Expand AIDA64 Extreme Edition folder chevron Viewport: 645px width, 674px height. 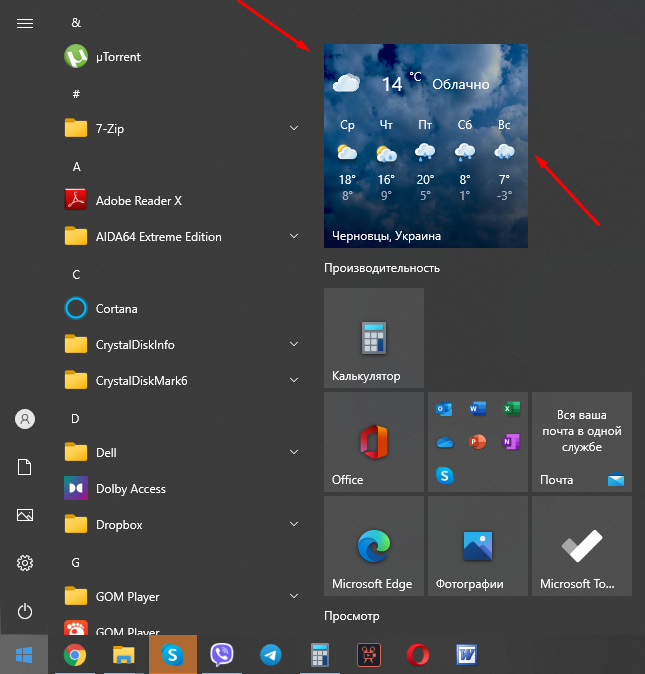[x=294, y=236]
